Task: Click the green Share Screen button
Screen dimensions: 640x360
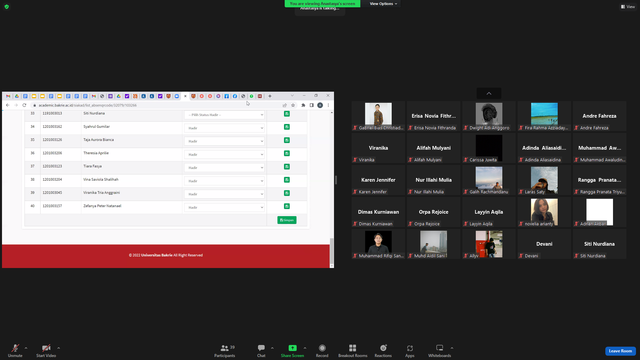Action: pyautogui.click(x=292, y=350)
